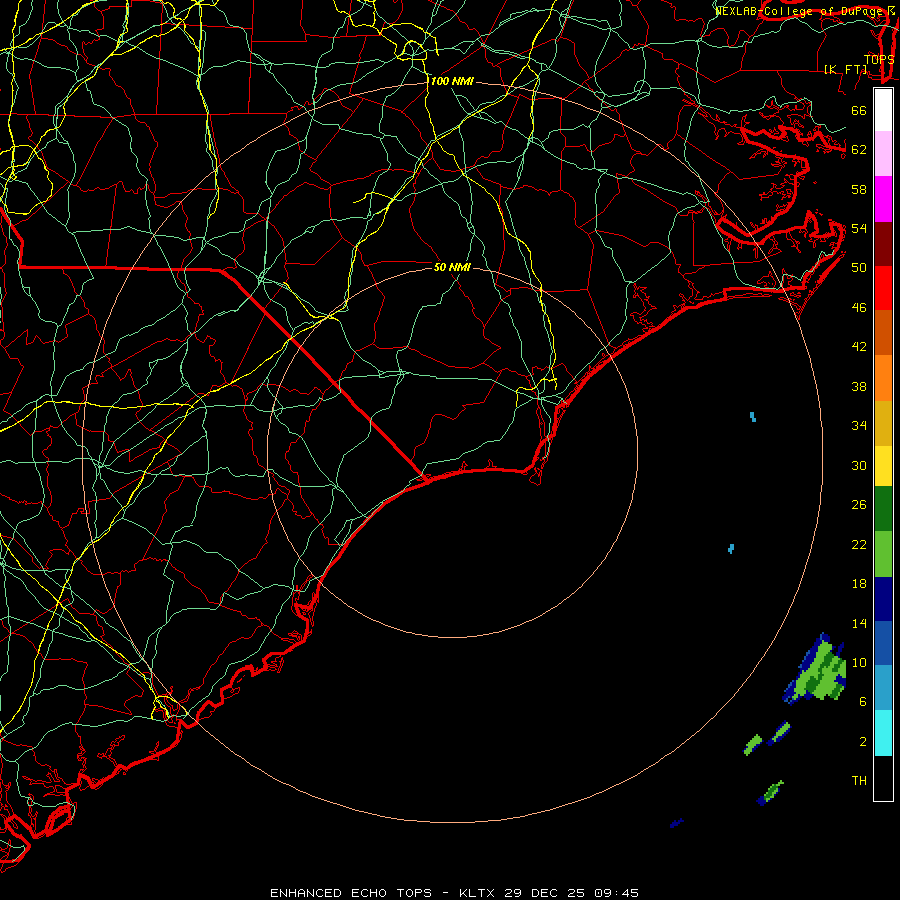900x900 pixels.
Task: Click the '42' legend value
Action: 859,347
